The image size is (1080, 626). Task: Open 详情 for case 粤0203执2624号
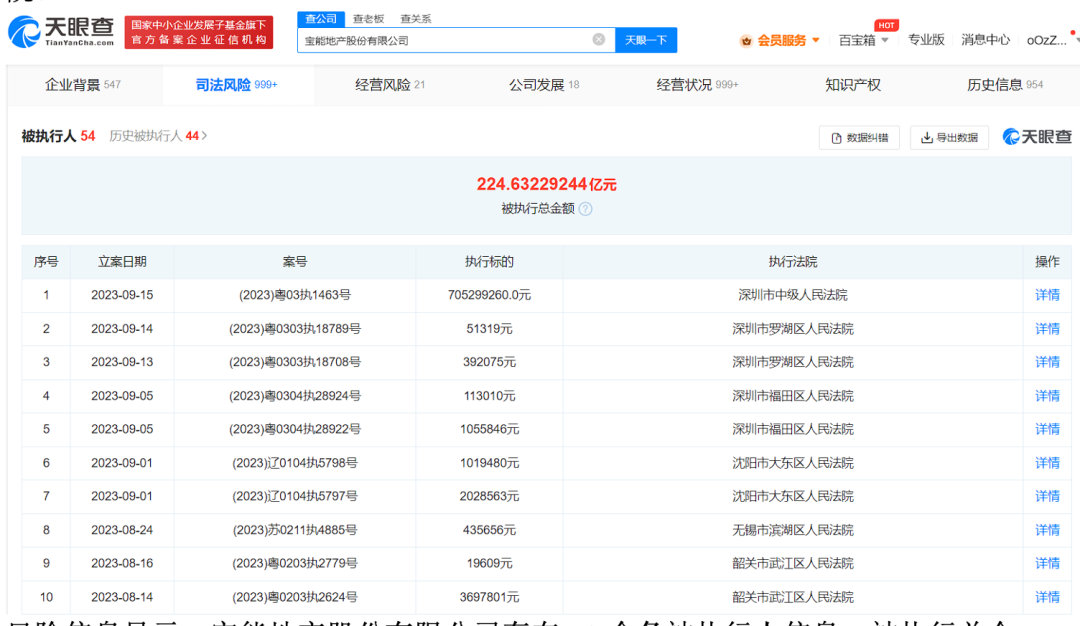1047,597
